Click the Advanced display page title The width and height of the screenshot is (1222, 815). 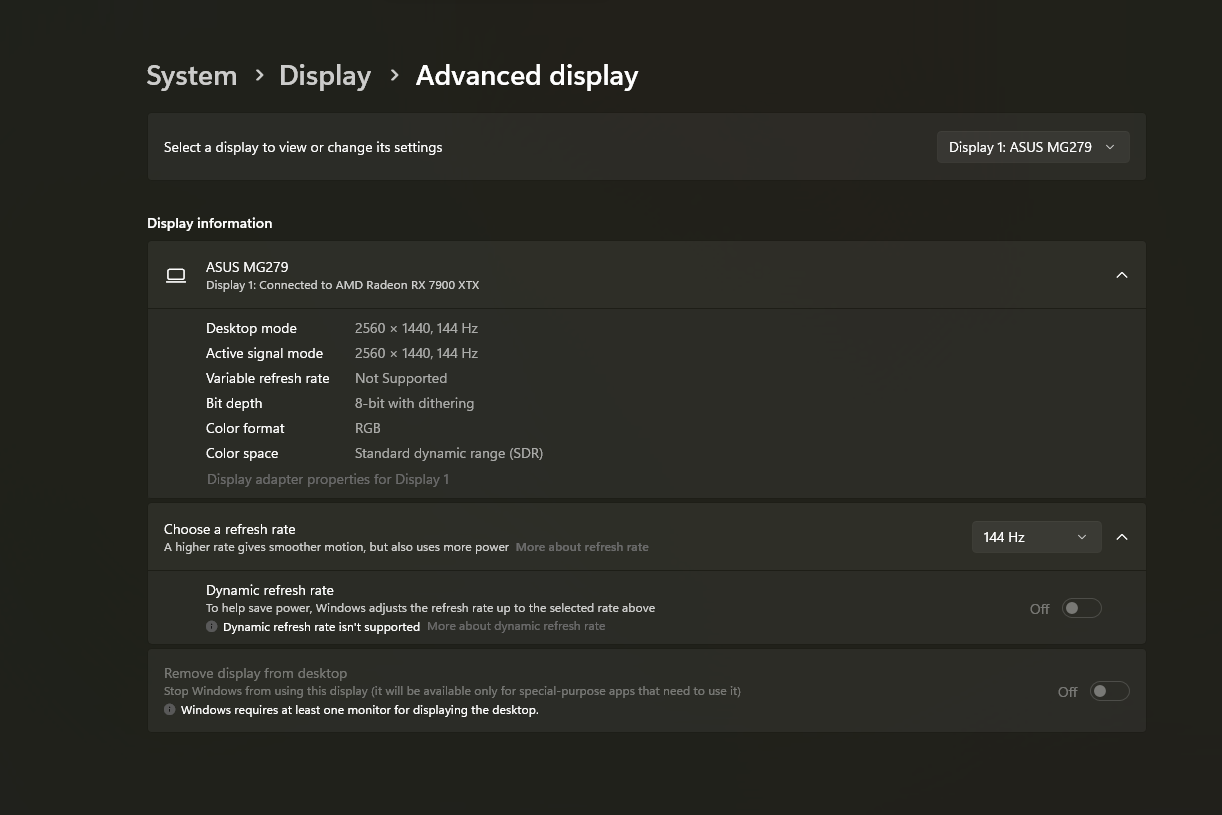pyautogui.click(x=527, y=76)
